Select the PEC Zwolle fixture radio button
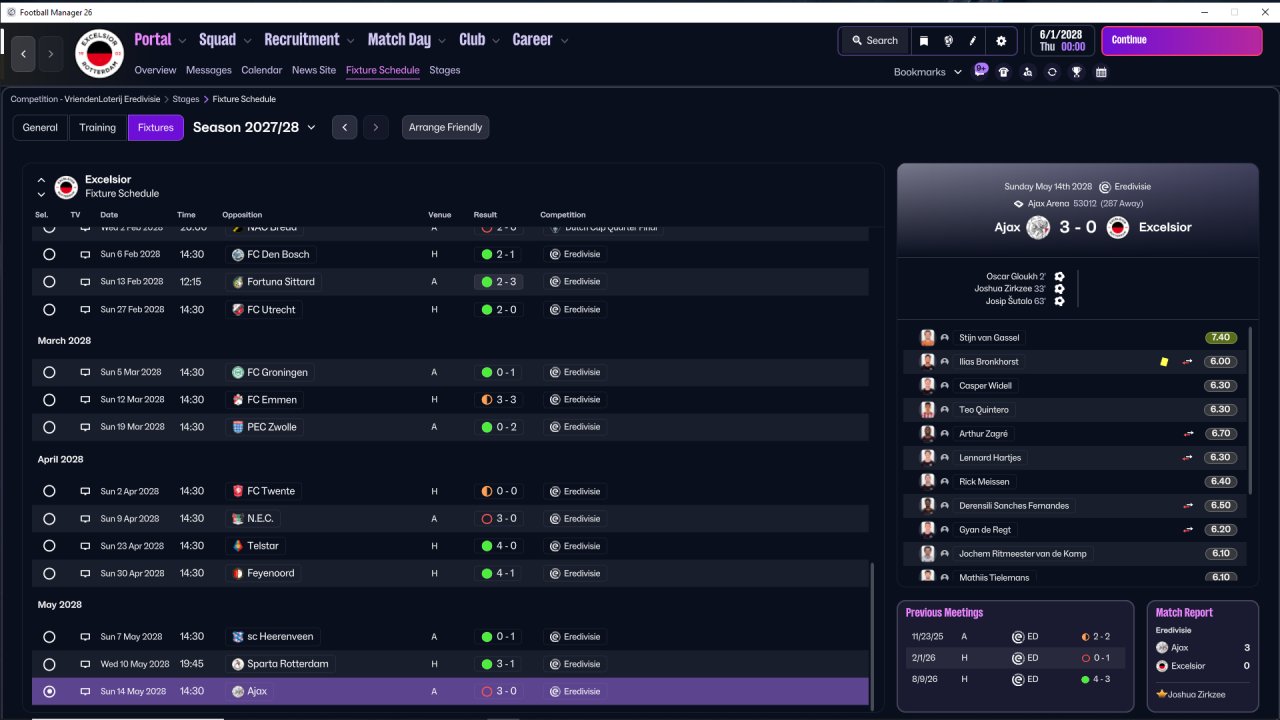The height and width of the screenshot is (720, 1280). [x=49, y=427]
